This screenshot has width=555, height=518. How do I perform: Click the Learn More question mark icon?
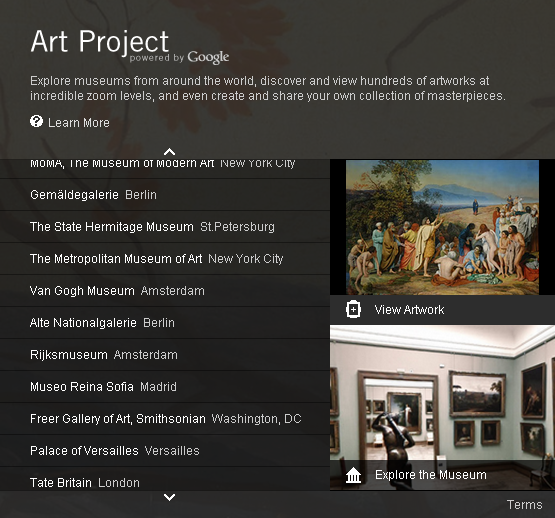click(36, 121)
